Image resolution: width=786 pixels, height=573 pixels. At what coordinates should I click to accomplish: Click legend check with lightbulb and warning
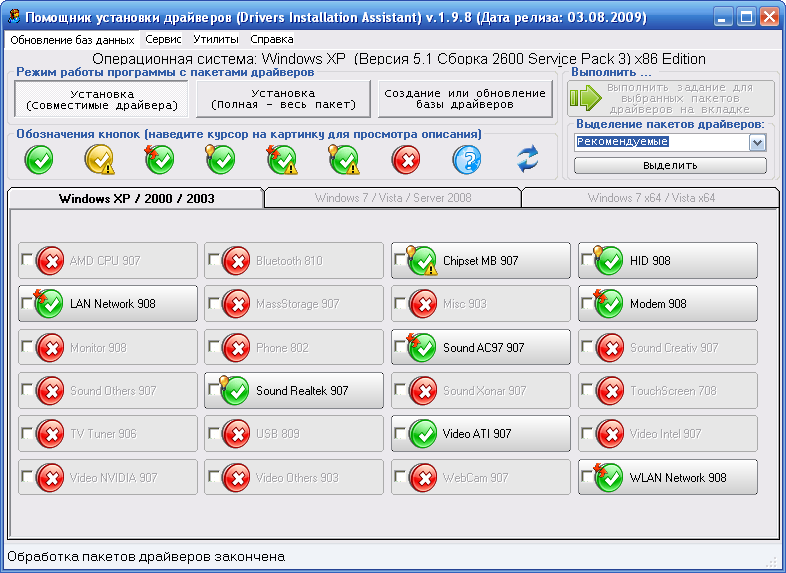point(343,160)
